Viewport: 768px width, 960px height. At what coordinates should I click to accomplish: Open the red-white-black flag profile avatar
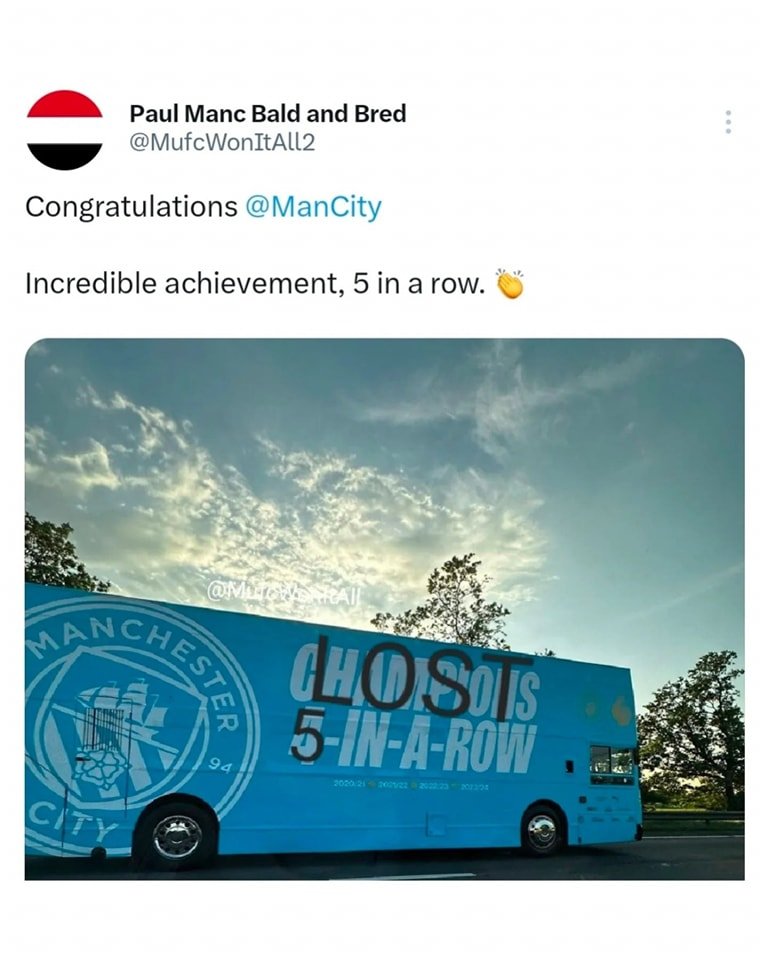(x=64, y=130)
